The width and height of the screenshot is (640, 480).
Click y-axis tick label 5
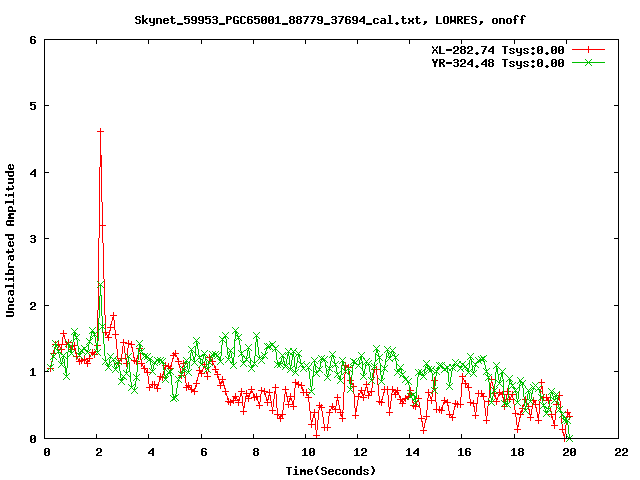tap(33, 106)
